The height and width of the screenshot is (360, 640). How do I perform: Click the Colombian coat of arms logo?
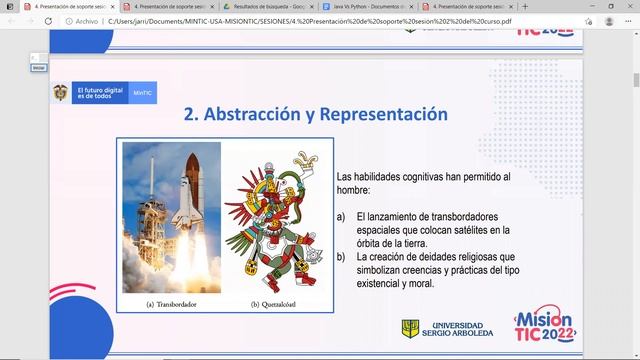click(x=60, y=93)
